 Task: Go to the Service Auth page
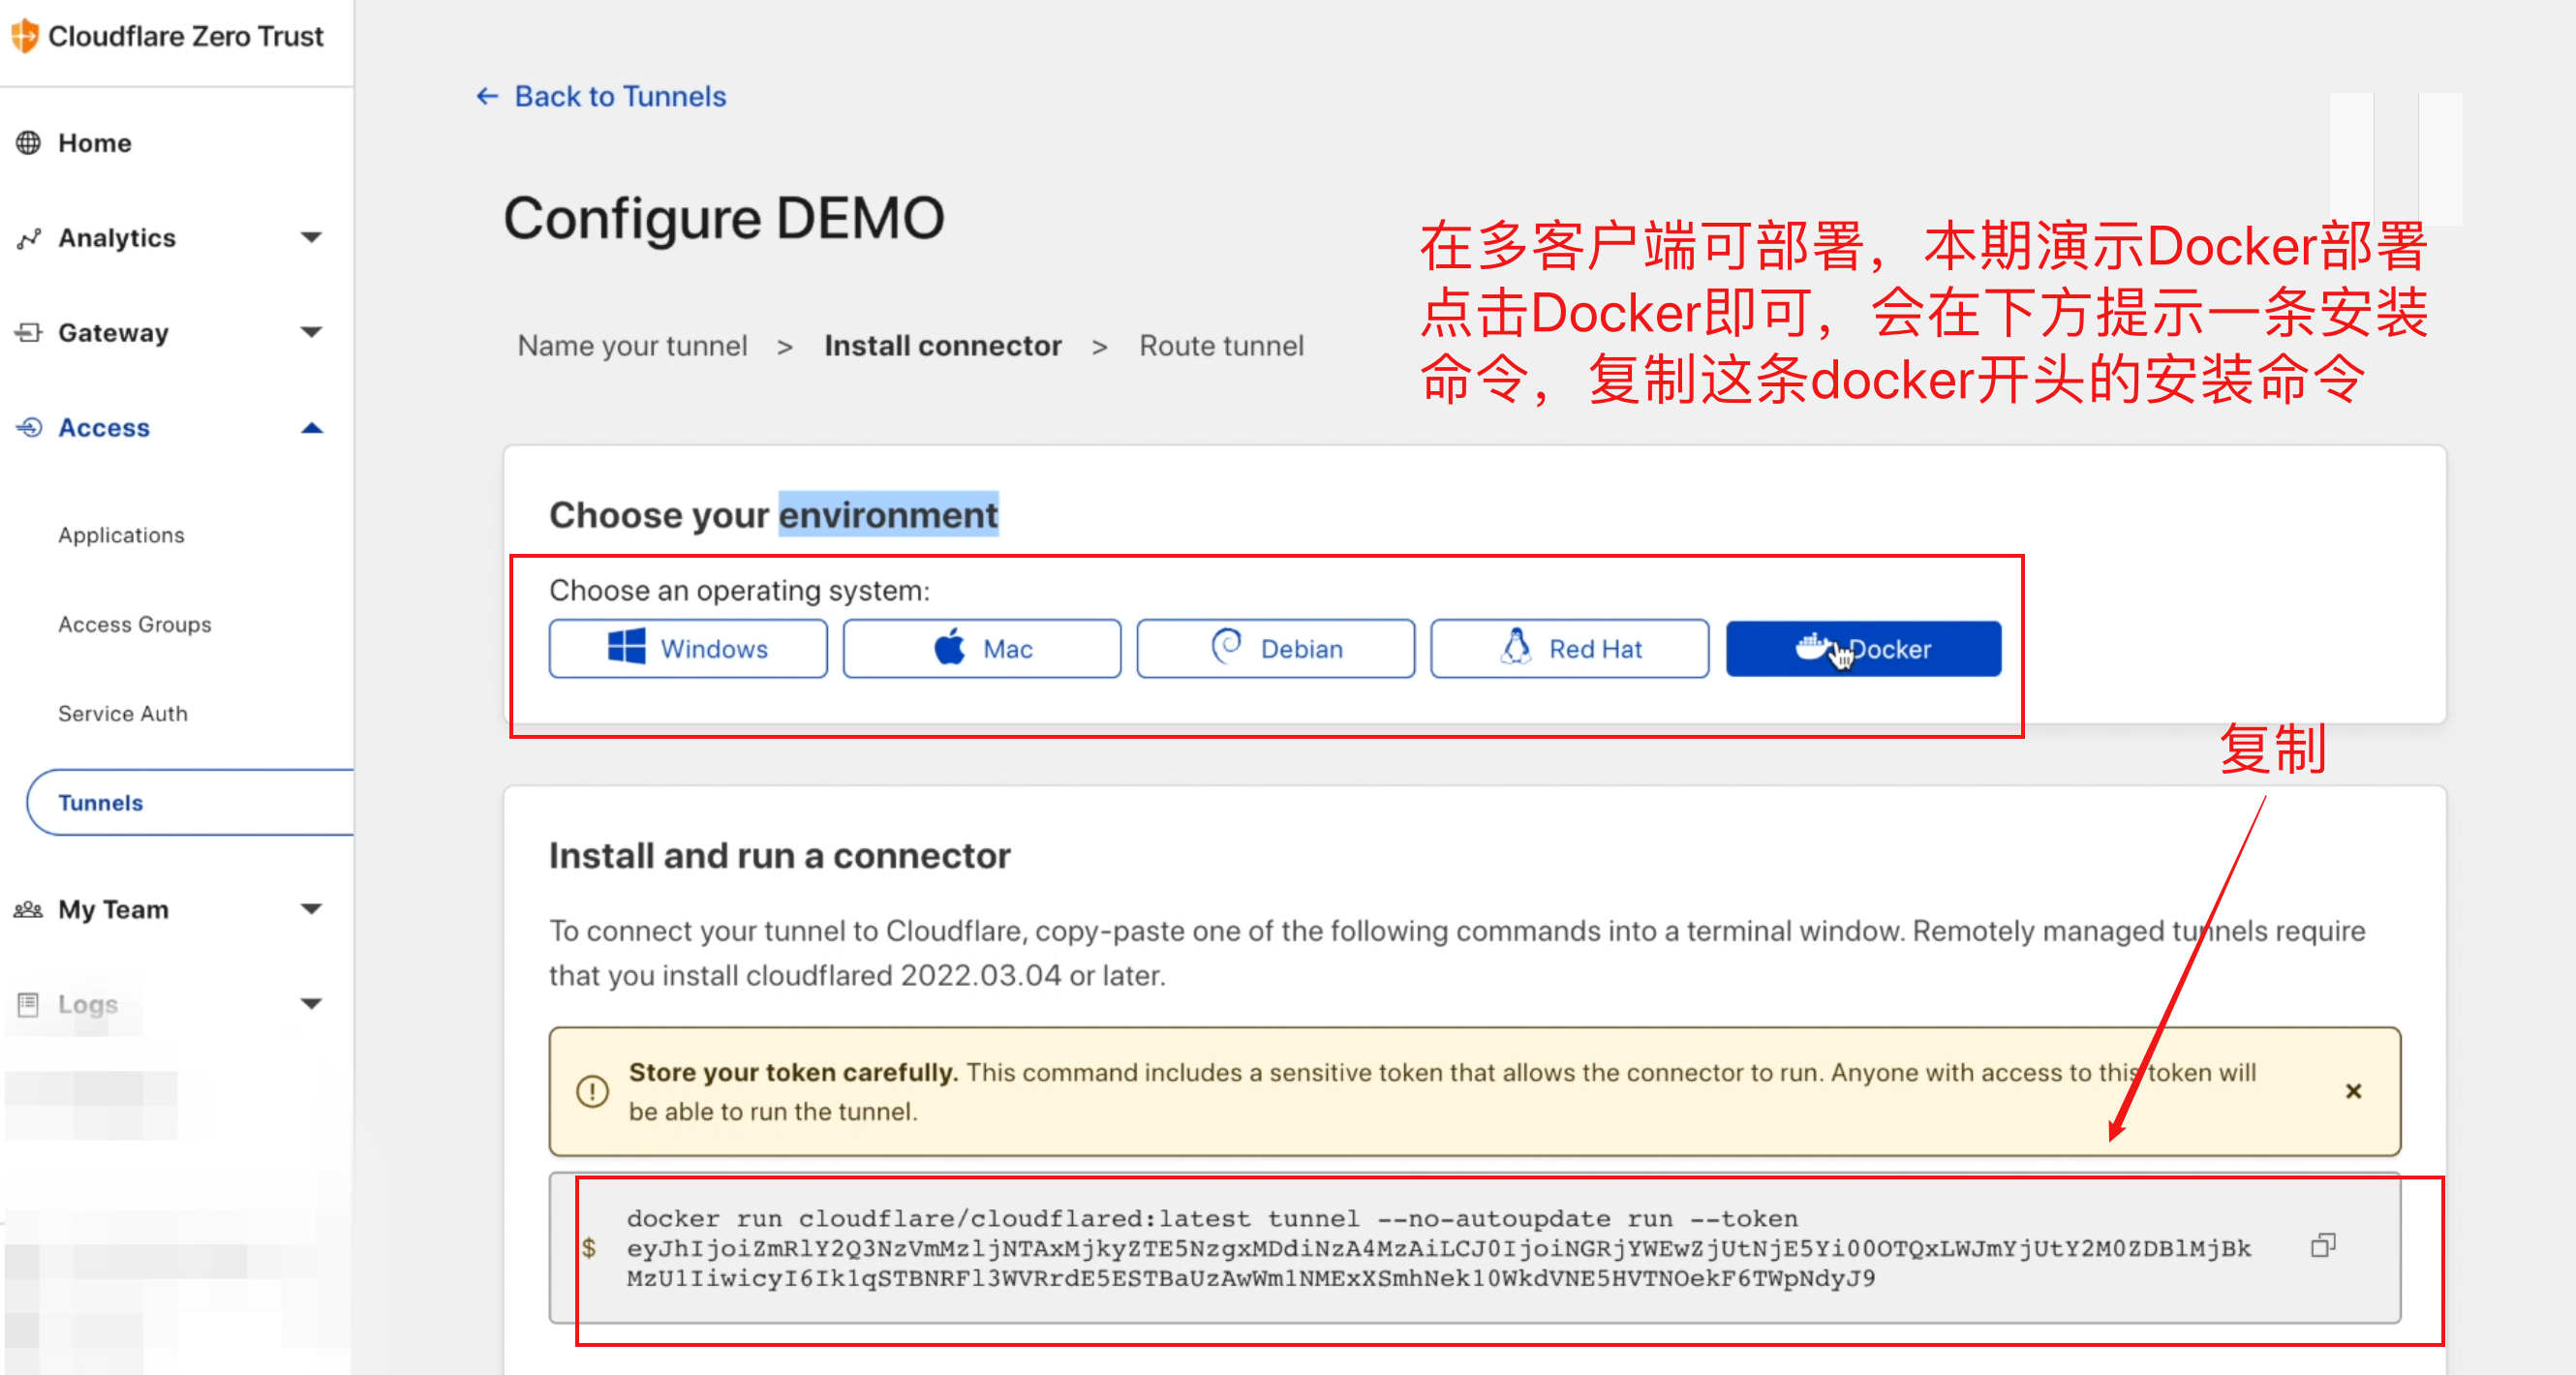coord(123,713)
